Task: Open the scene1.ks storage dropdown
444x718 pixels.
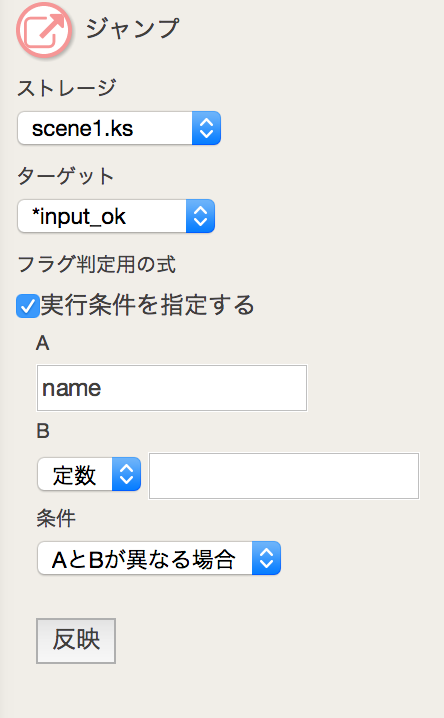Action: point(119,128)
